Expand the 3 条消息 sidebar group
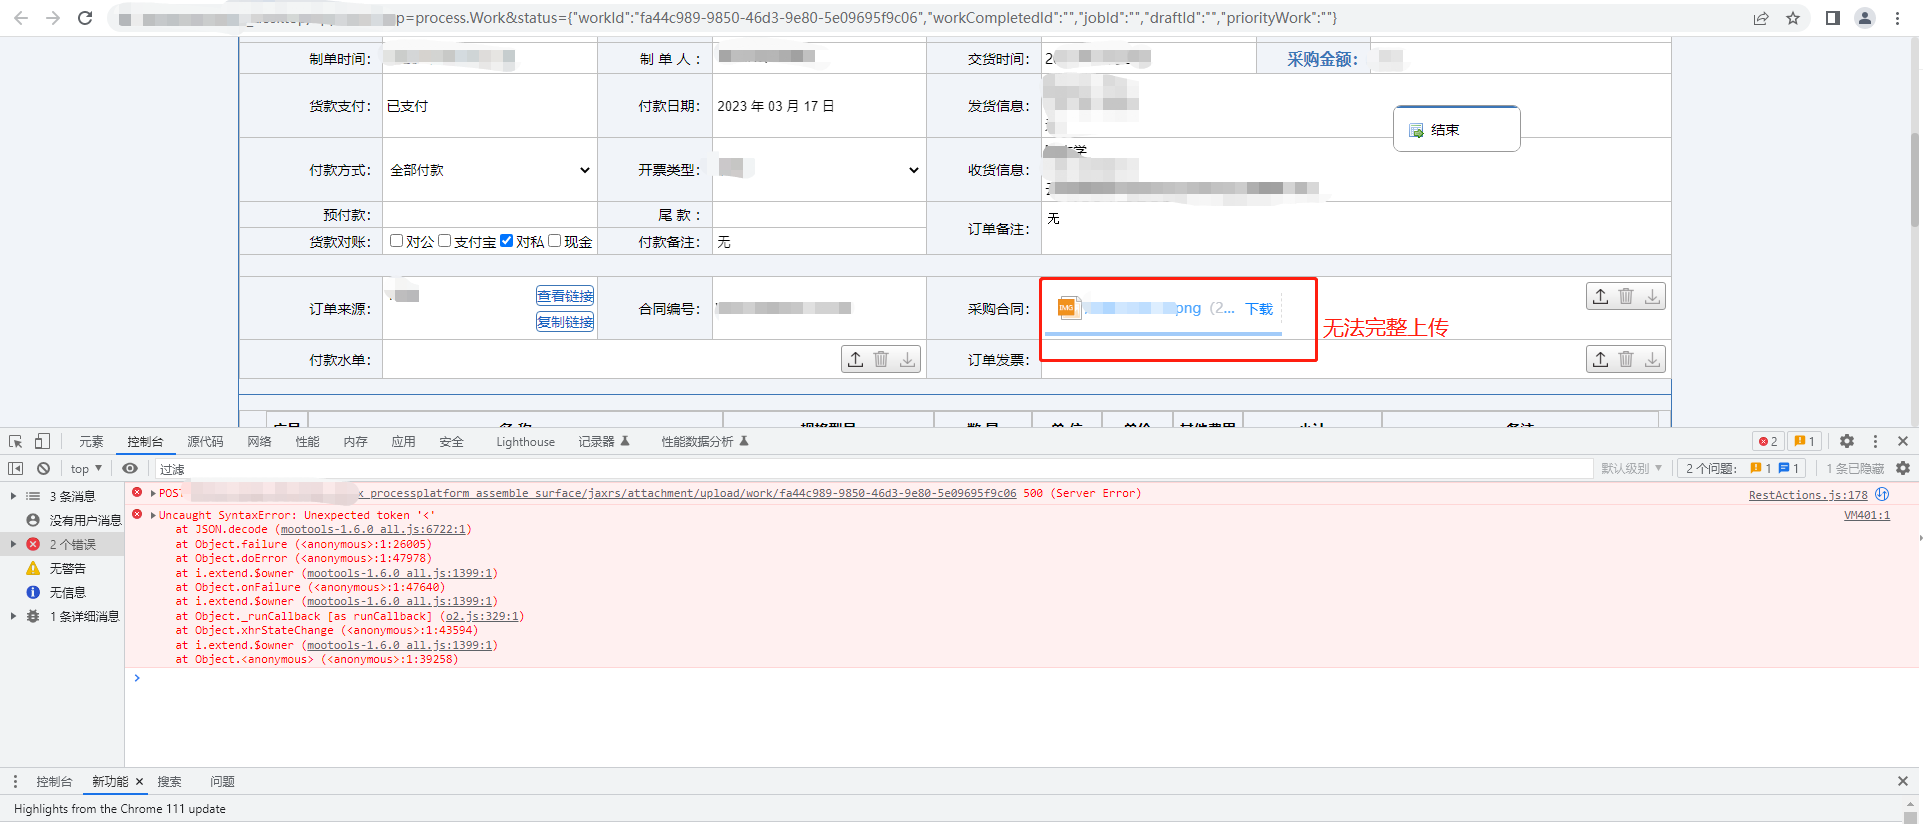Viewport: 1923px width, 824px height. tap(13, 496)
